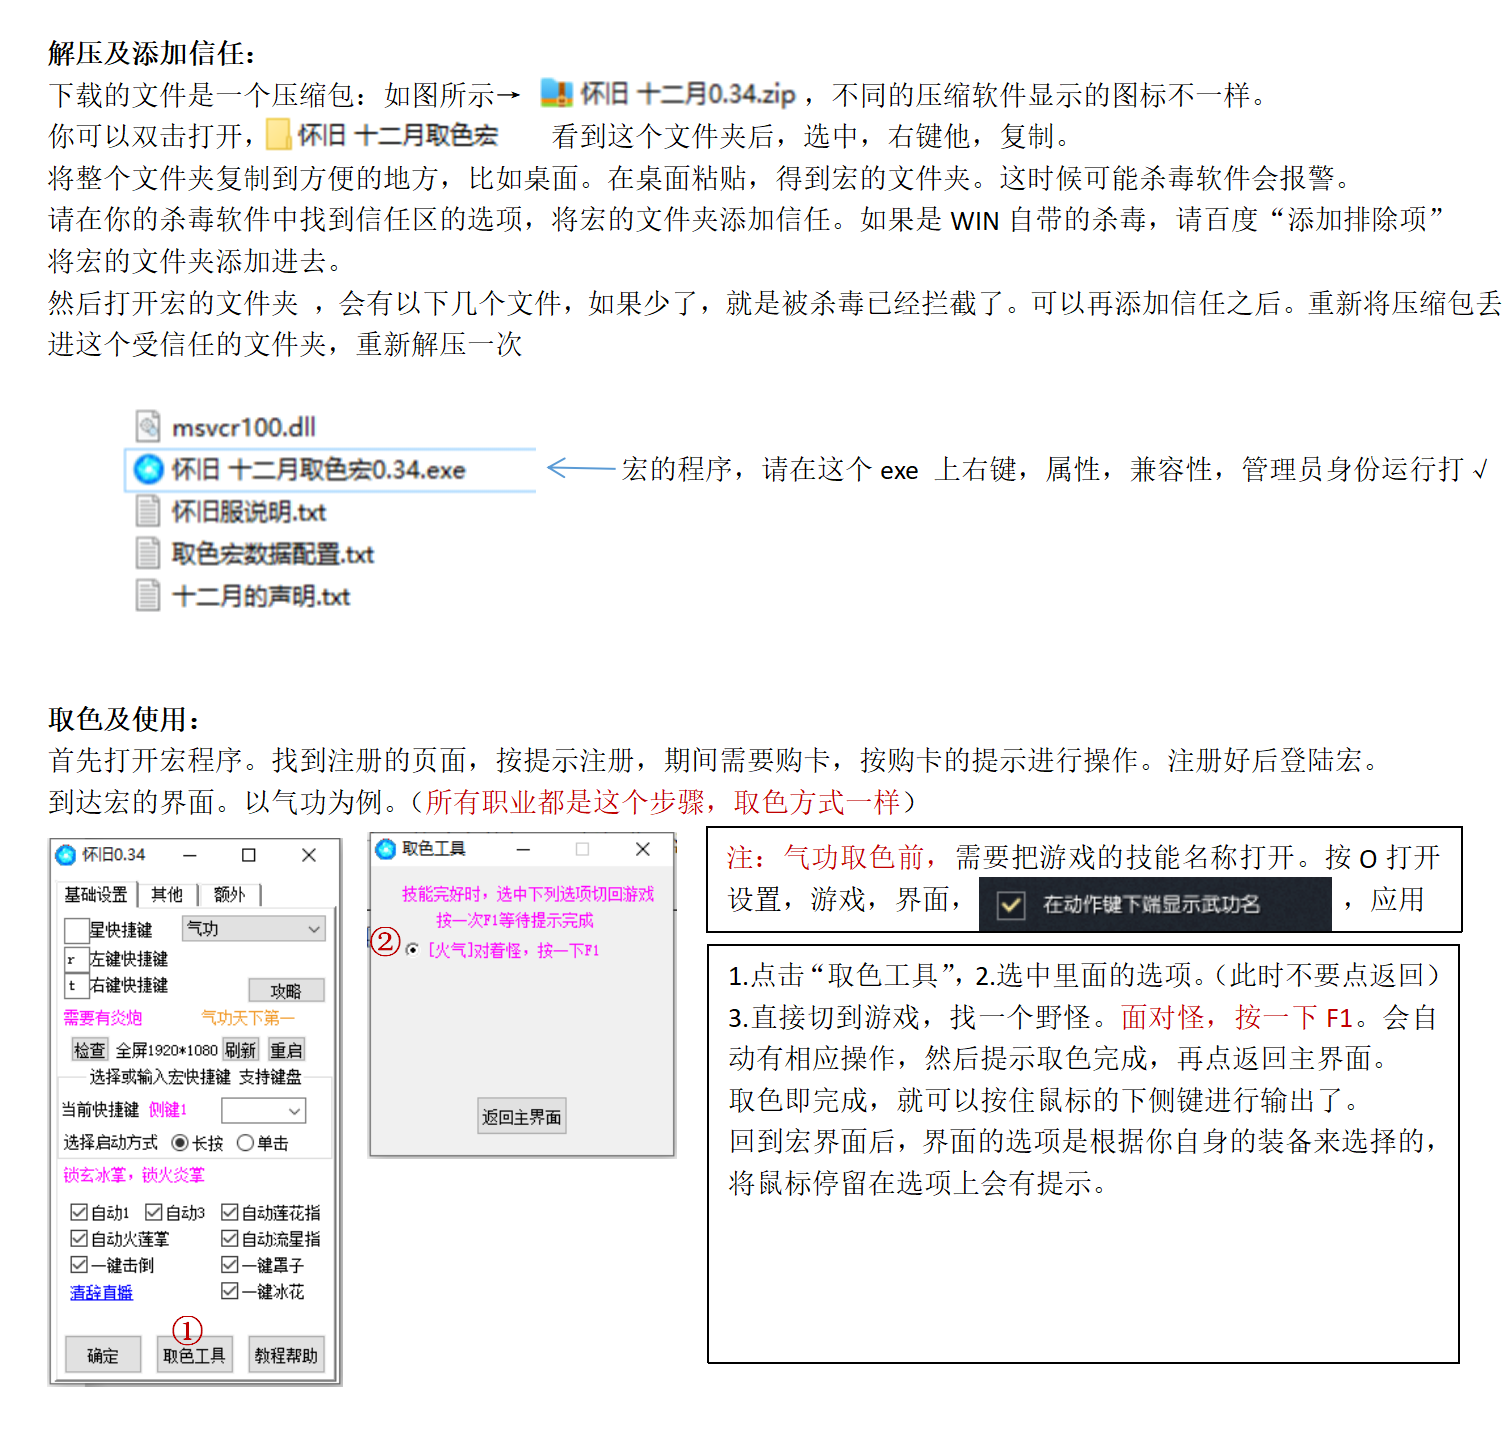Toggle the 一键罩子 checkbox

pos(230,1265)
